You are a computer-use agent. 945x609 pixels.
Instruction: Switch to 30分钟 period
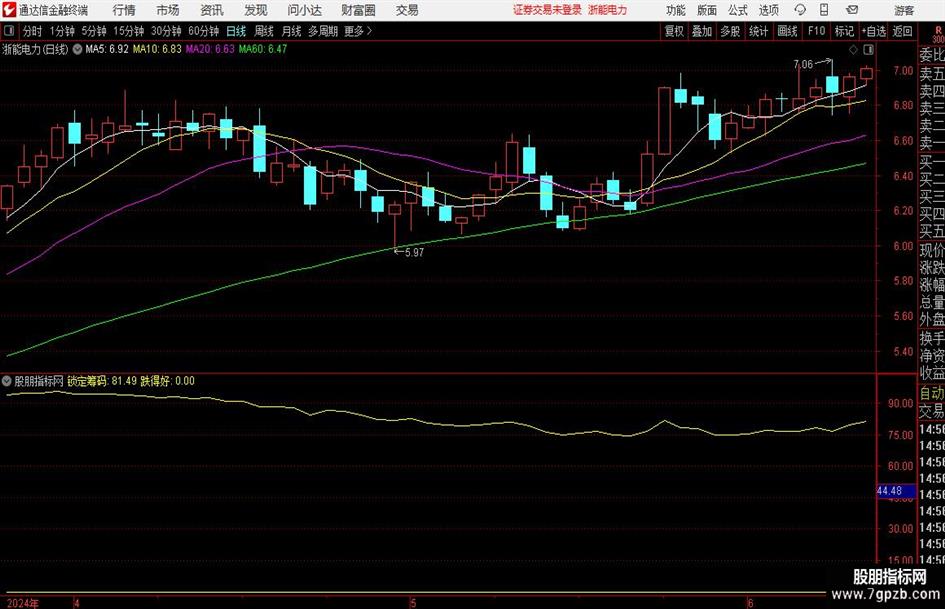pyautogui.click(x=166, y=31)
